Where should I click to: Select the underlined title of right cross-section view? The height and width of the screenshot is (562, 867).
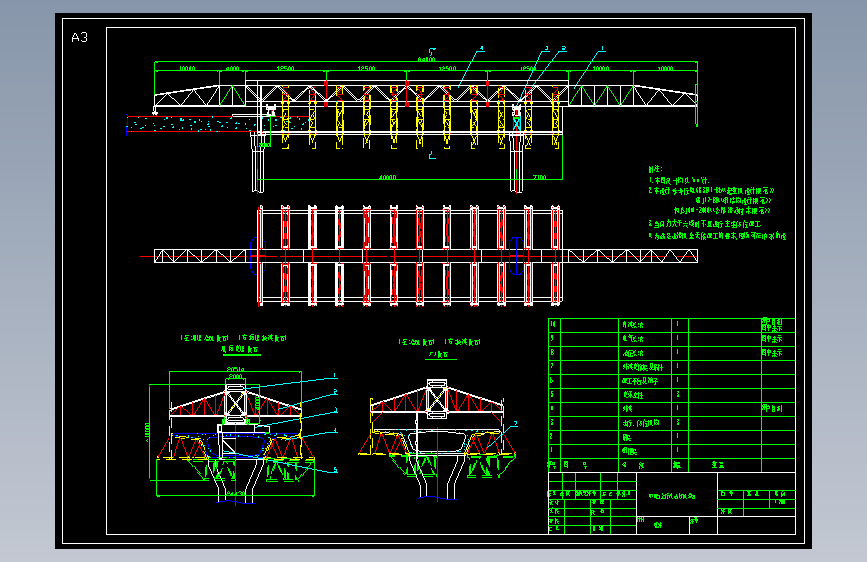click(440, 355)
